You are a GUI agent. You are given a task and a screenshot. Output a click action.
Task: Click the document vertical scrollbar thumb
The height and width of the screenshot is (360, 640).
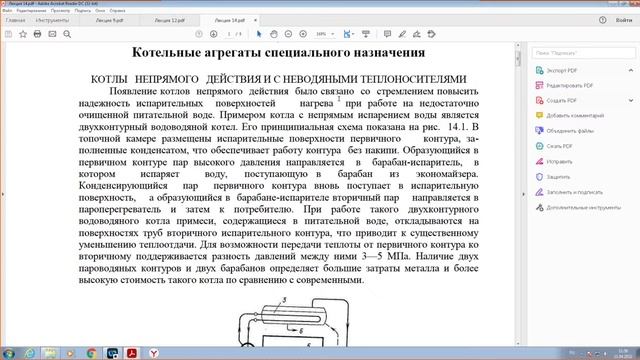[518, 59]
